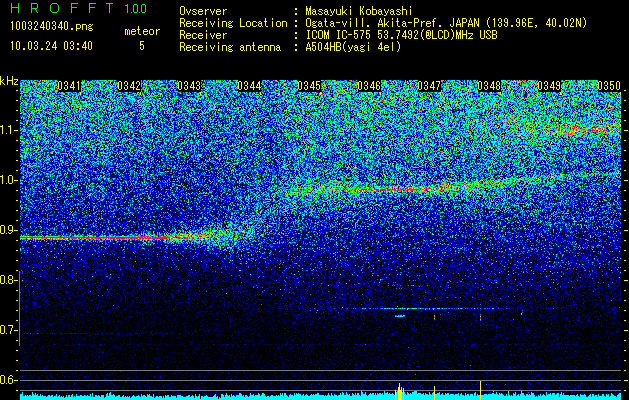
Task: Click the 0.7 frequency axis label
Action: 9,330
